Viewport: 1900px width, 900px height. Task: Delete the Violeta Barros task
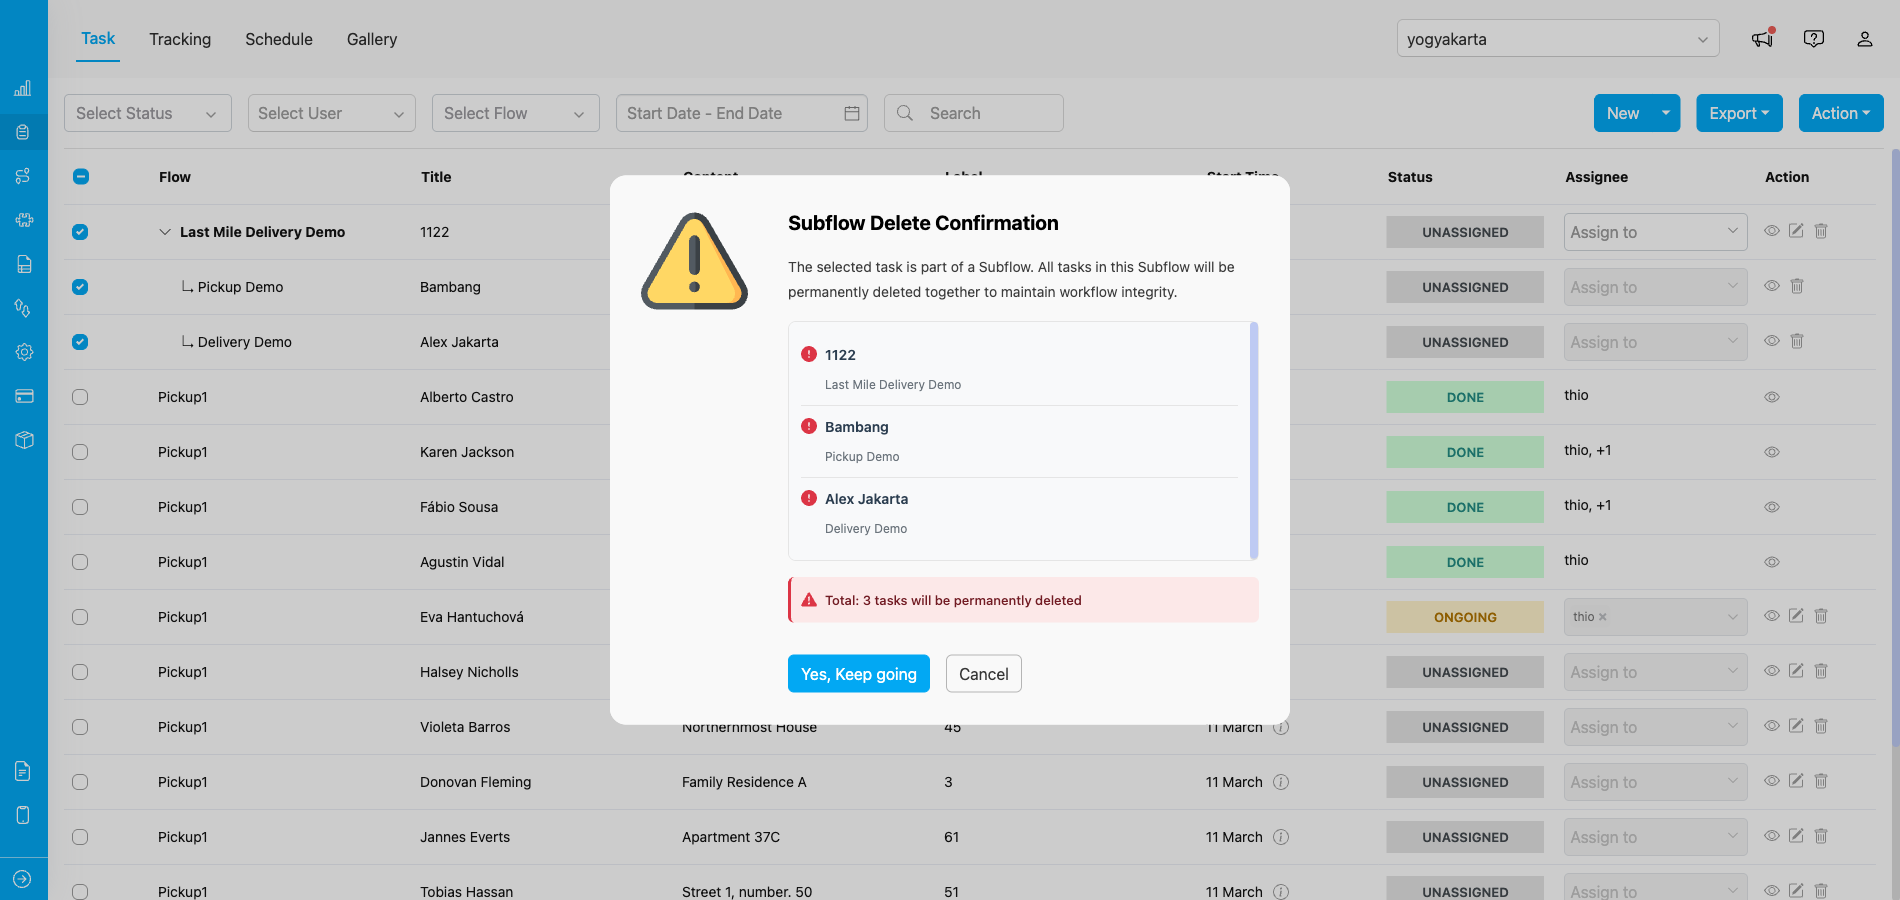coord(1821,726)
